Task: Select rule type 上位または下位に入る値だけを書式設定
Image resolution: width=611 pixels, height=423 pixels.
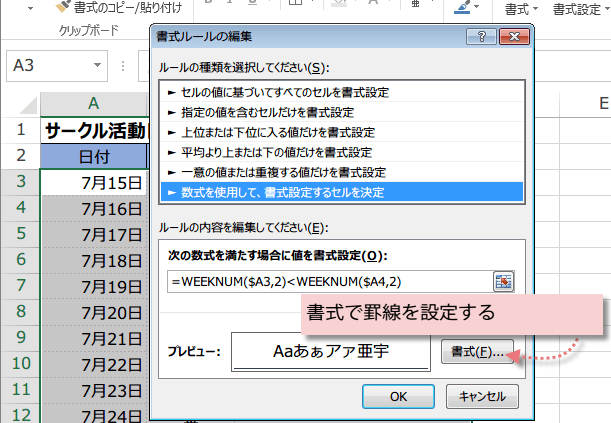Action: coord(342,132)
